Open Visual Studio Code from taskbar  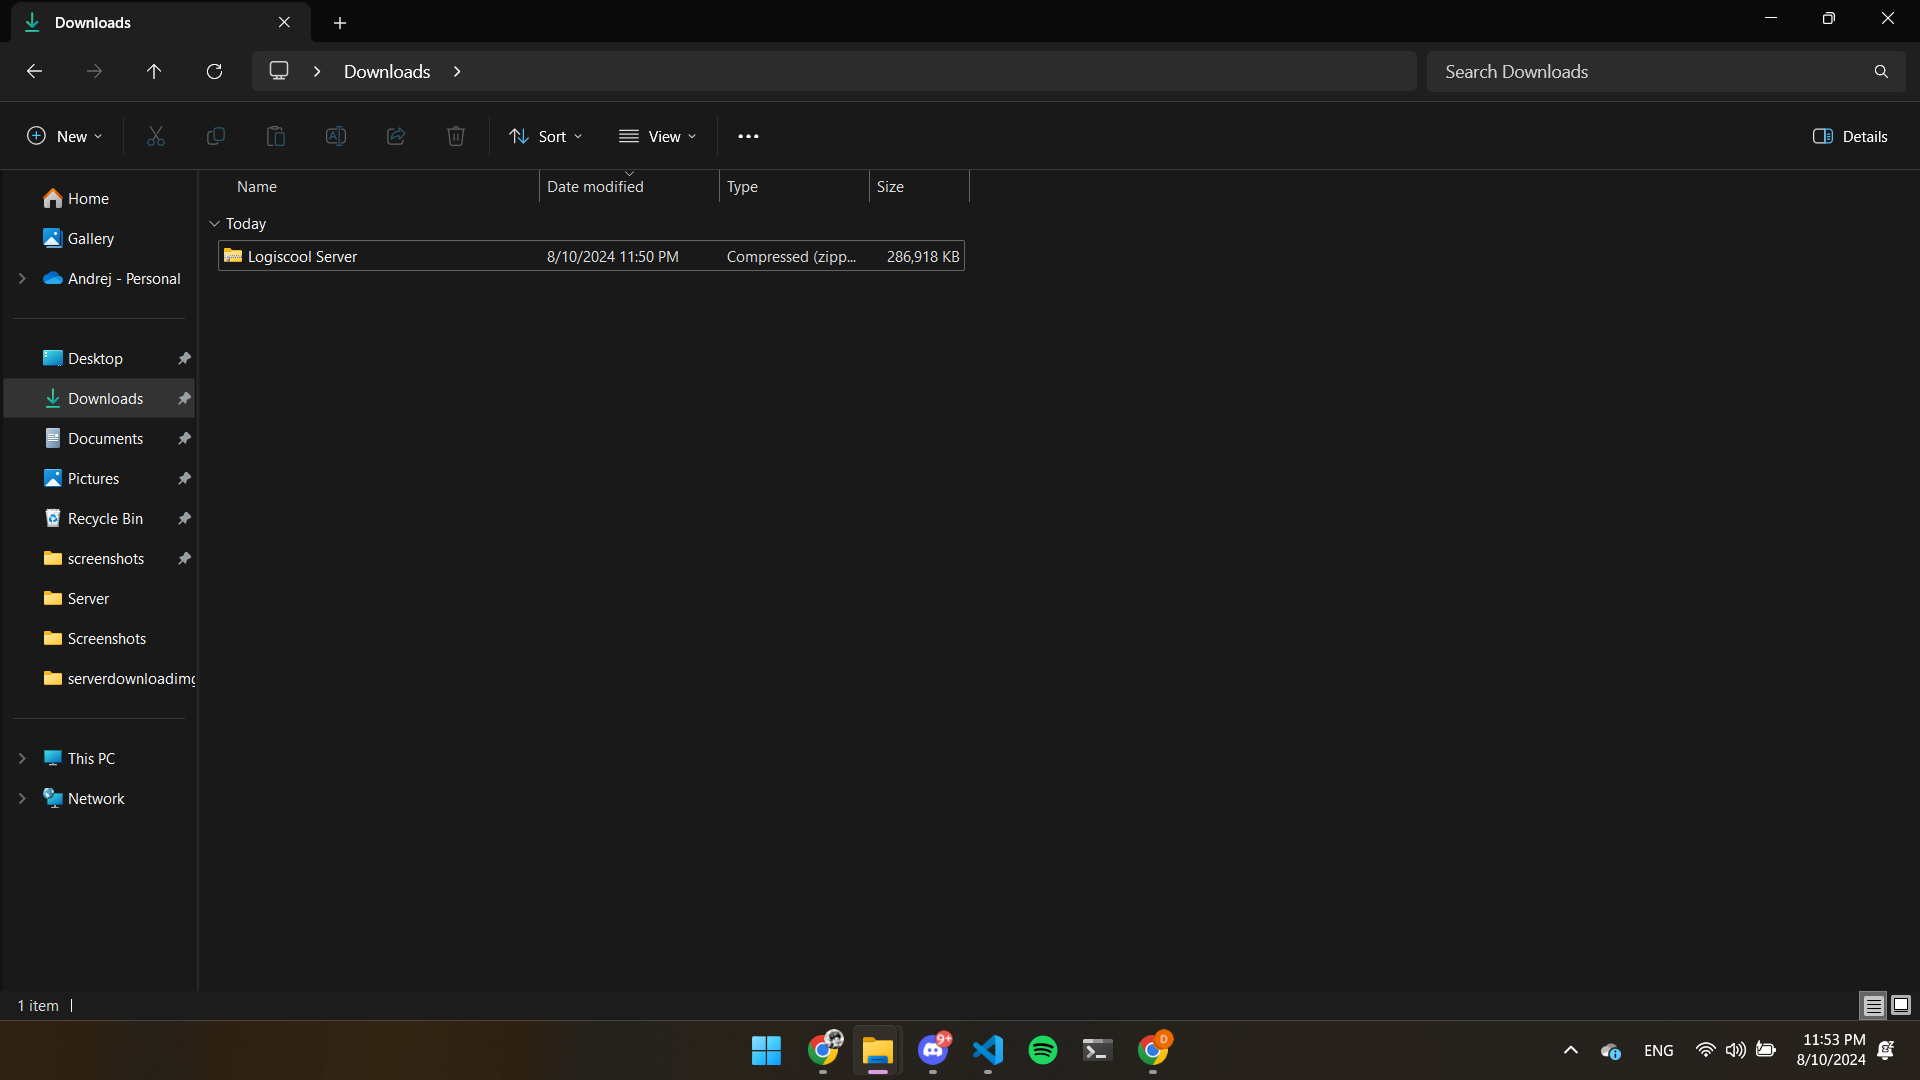pos(988,1050)
